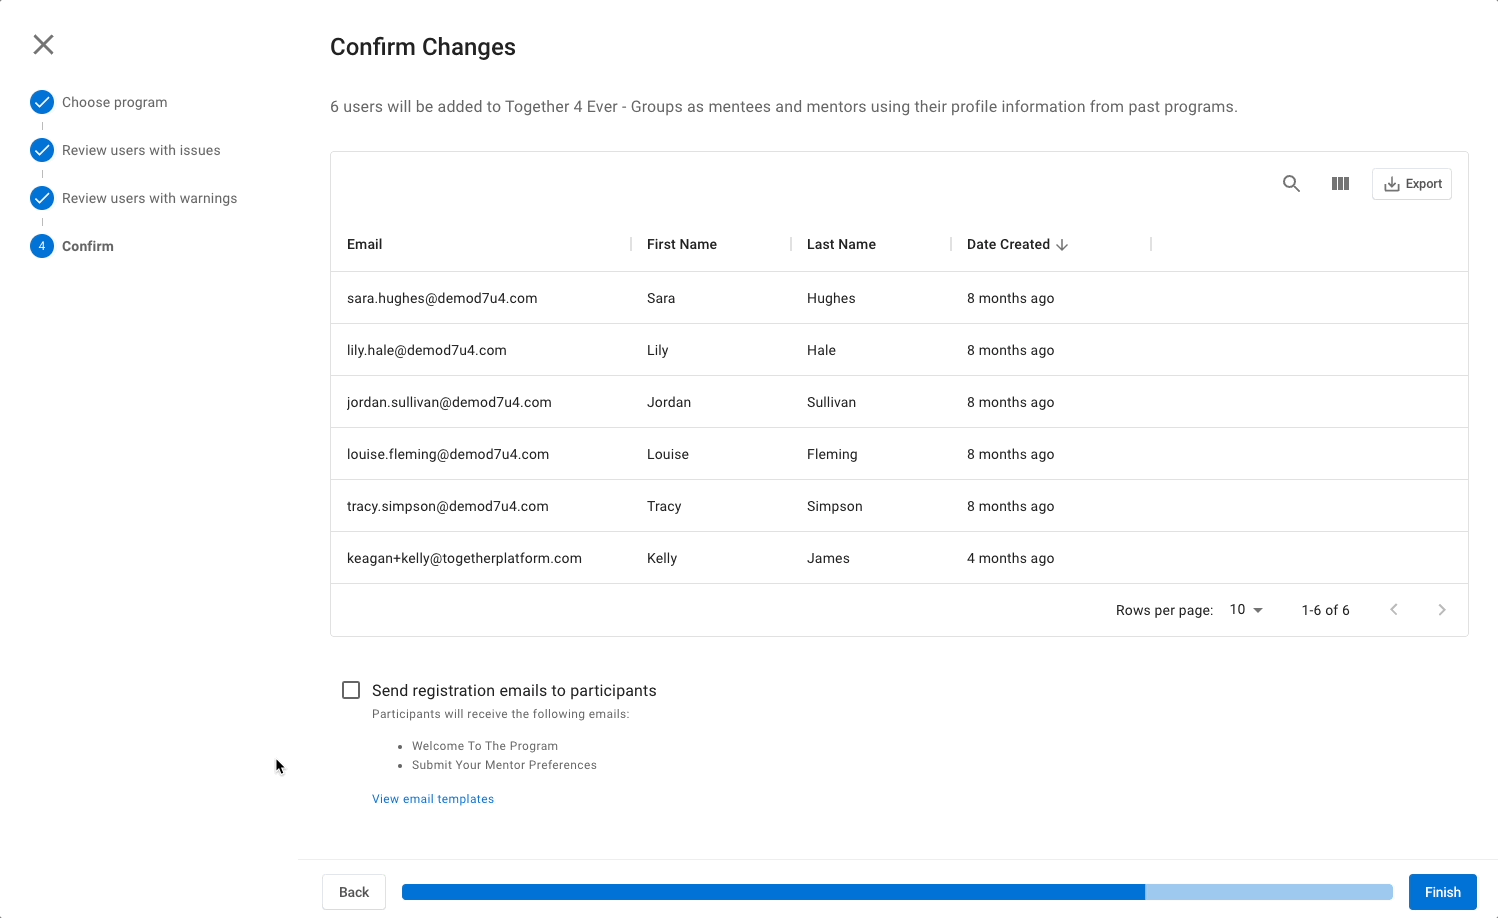The image size is (1498, 918).
Task: Open the View email templates link
Action: pos(433,799)
